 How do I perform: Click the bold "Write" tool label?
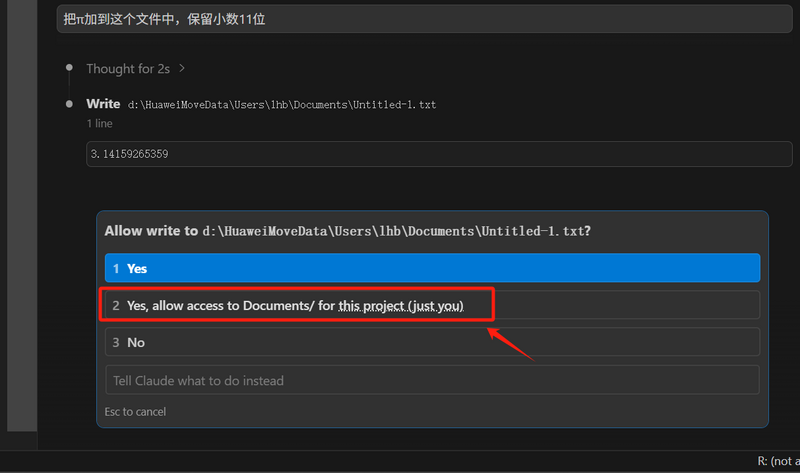click(x=103, y=104)
